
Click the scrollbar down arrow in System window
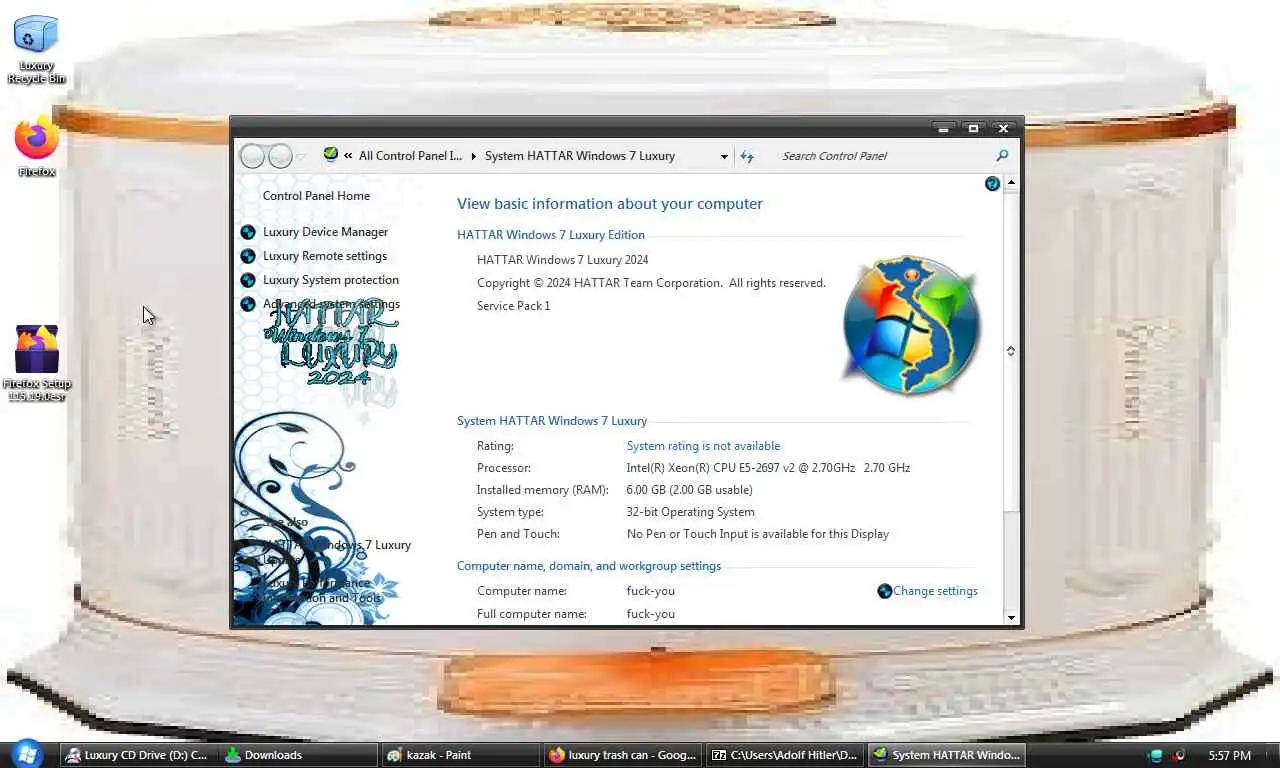tap(1011, 618)
